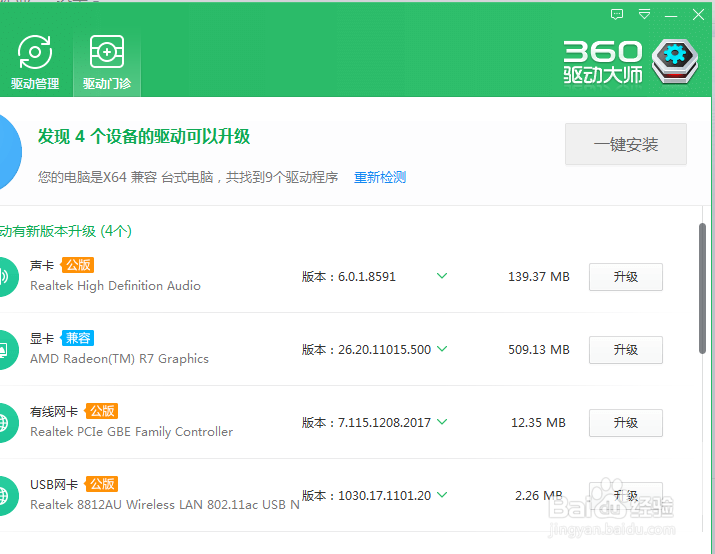
Task: Switch to the 驱动门诊 tab
Action: [107, 63]
